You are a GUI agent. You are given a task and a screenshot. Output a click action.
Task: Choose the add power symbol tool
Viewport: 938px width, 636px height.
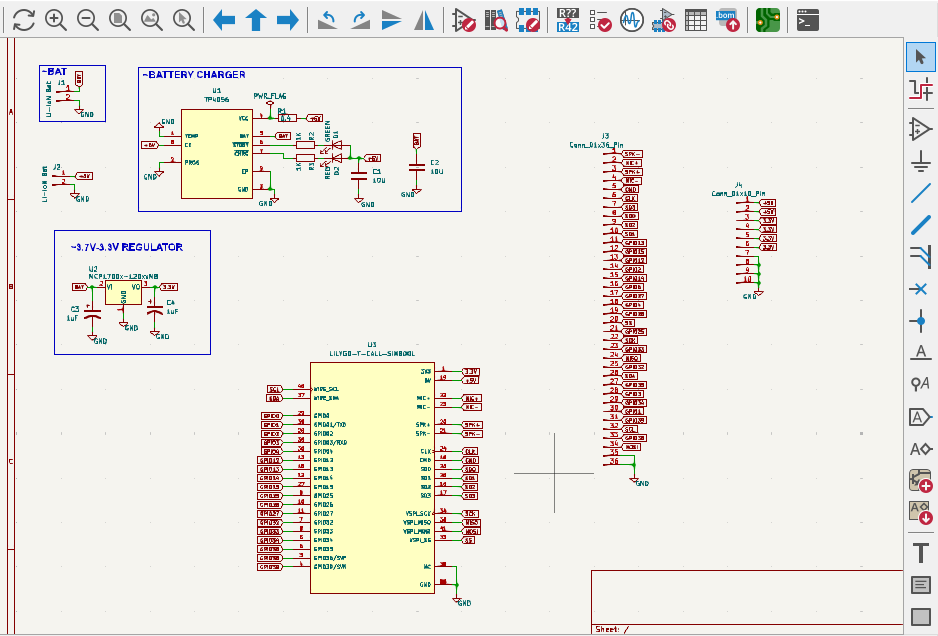click(x=920, y=160)
